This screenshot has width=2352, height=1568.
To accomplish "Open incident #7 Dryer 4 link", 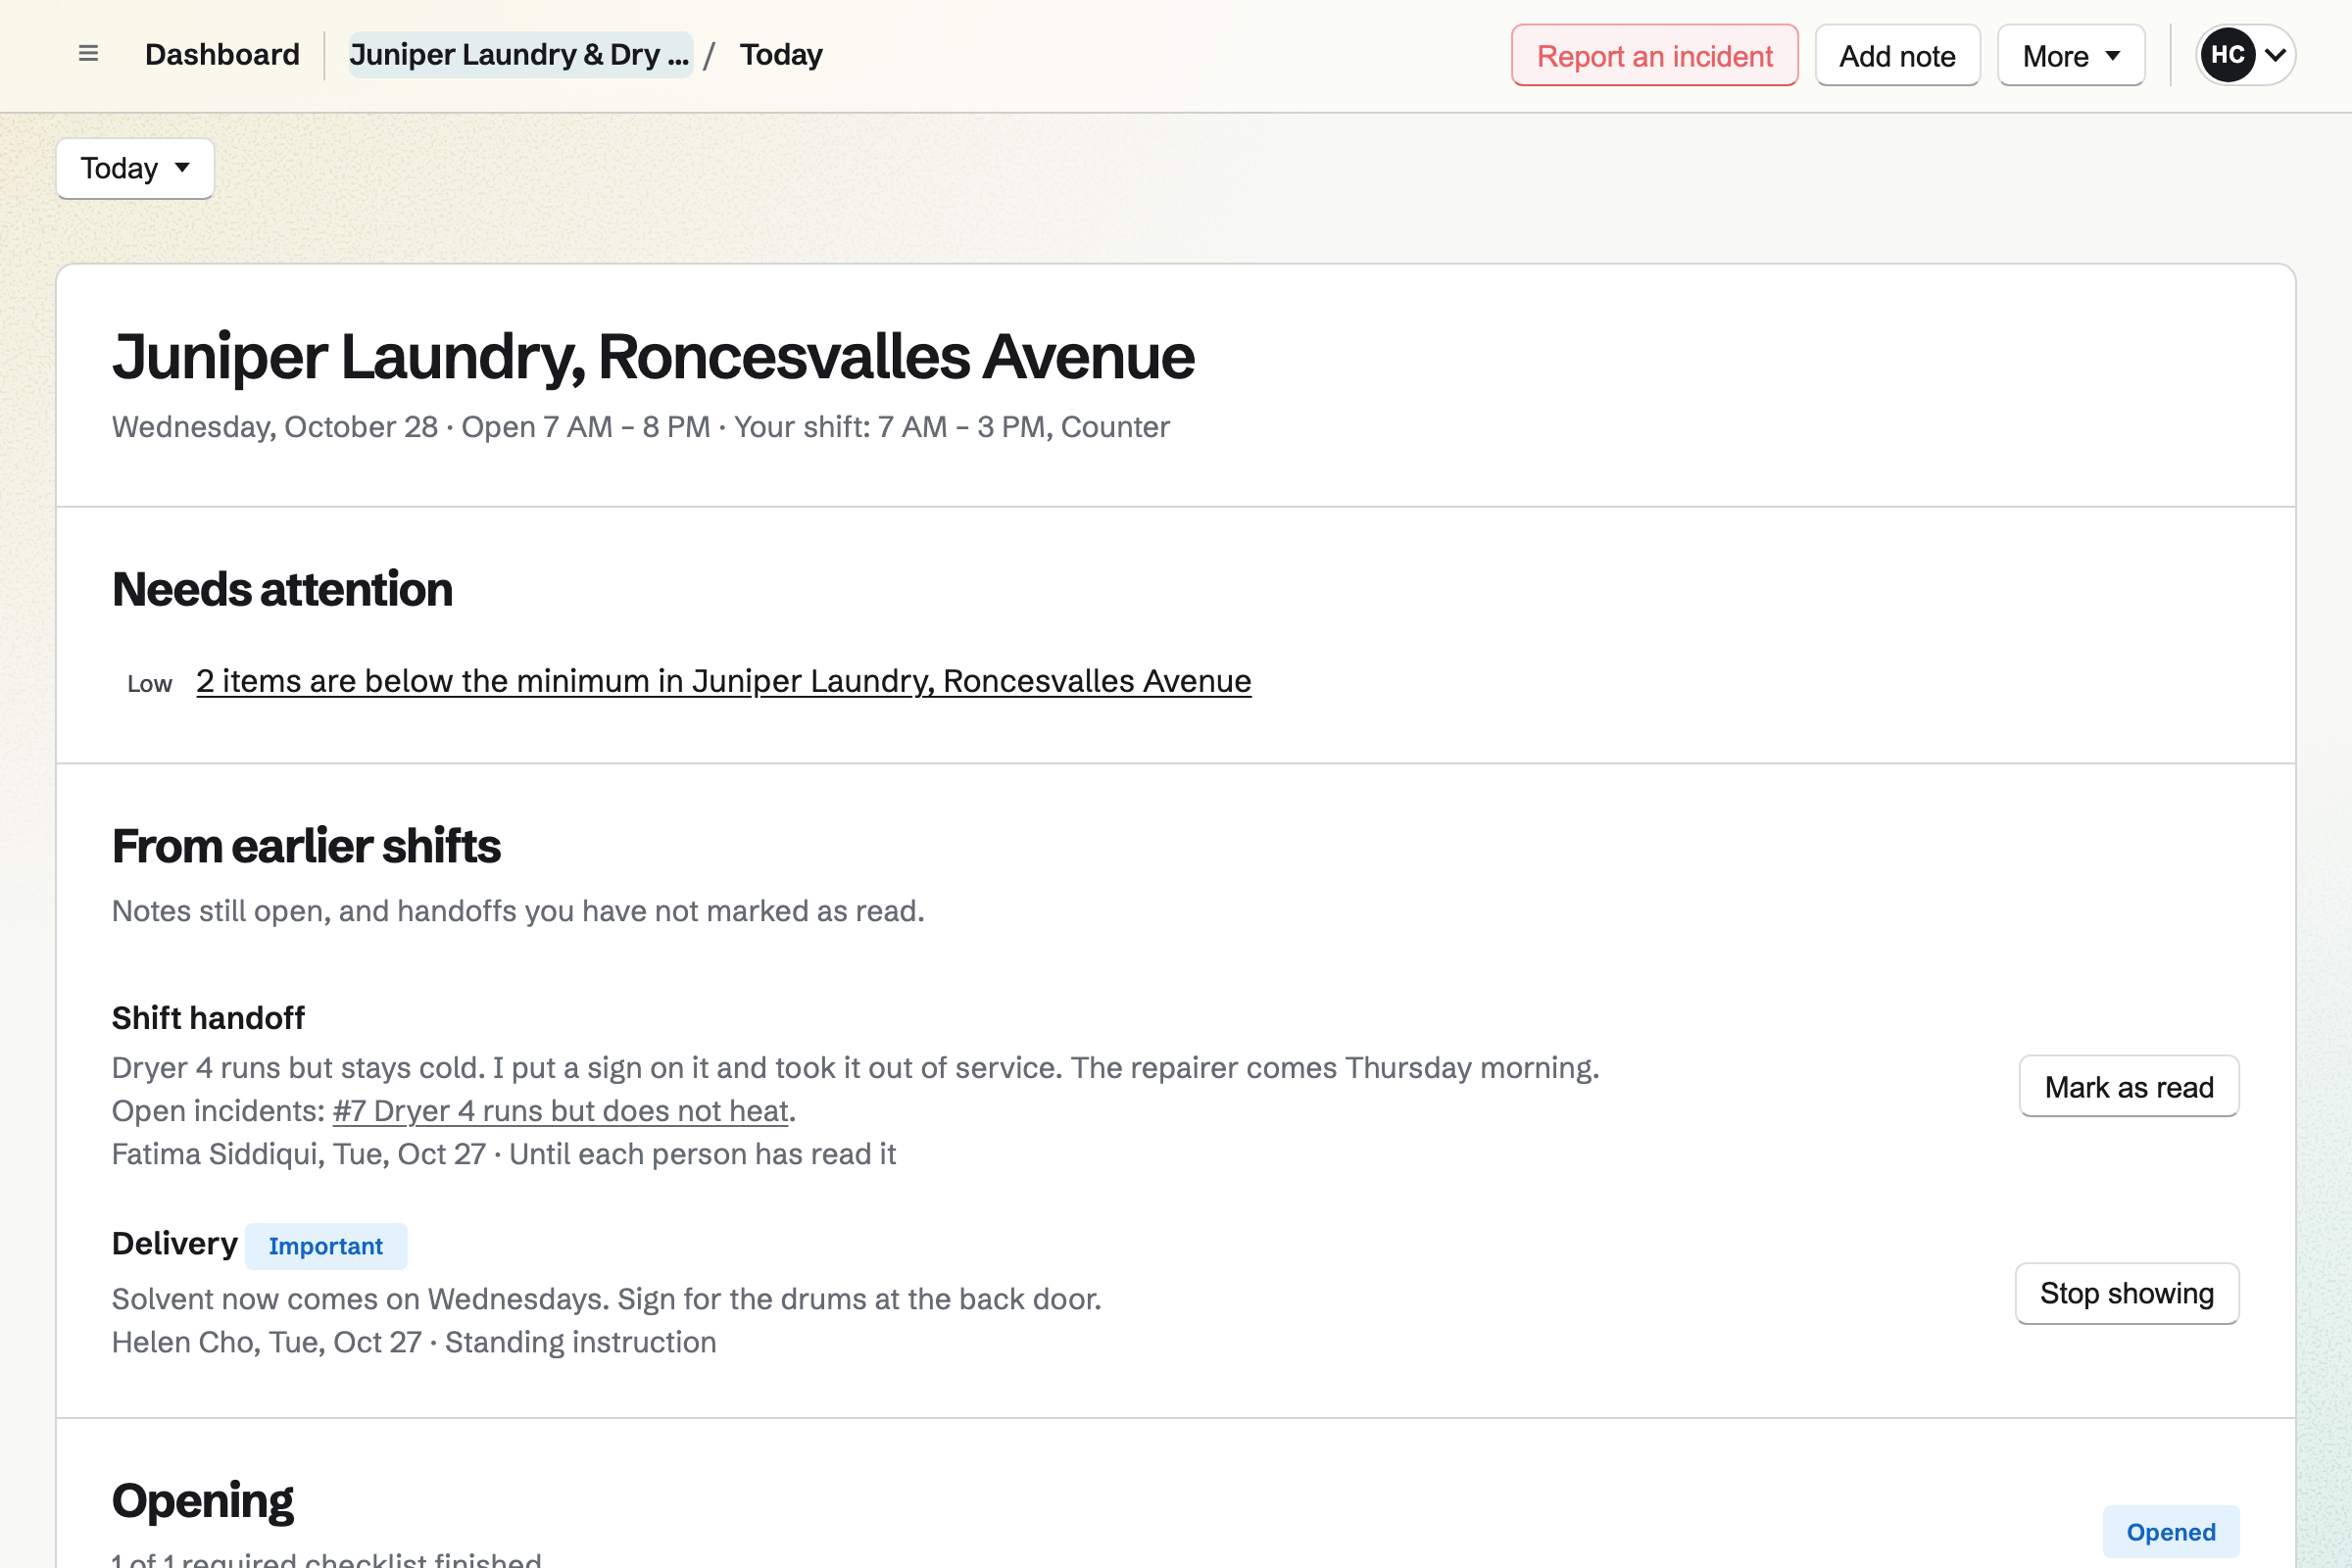I will (x=561, y=1111).
